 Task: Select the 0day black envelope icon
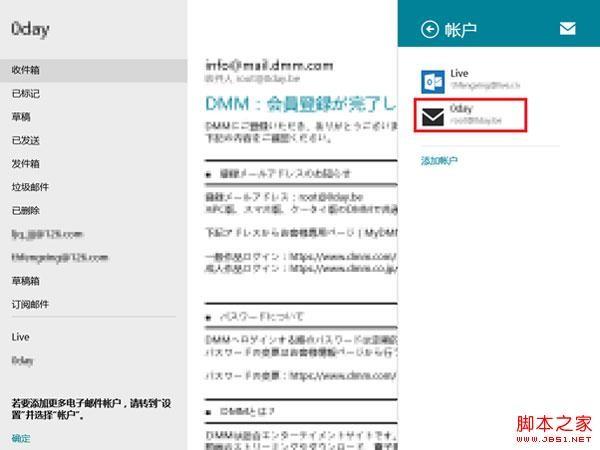[x=433, y=117]
